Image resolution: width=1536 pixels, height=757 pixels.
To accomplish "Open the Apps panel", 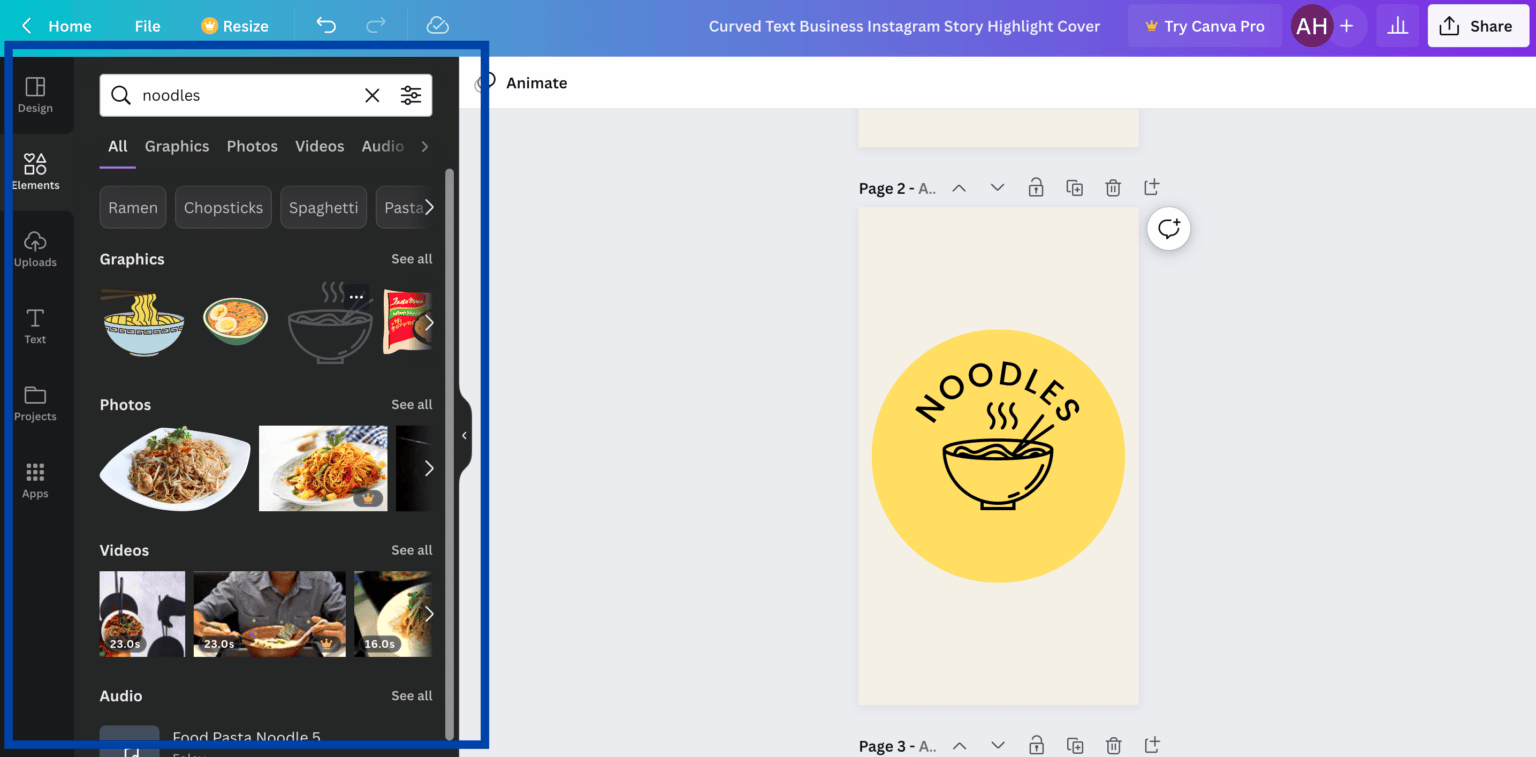I will pyautogui.click(x=35, y=479).
